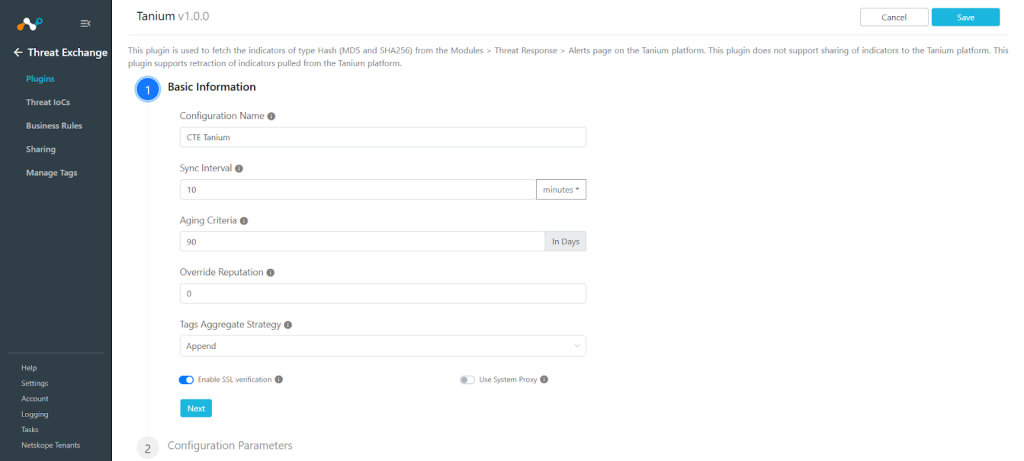Image resolution: width=1024 pixels, height=461 pixels.
Task: Click the Save button
Action: 965,18
